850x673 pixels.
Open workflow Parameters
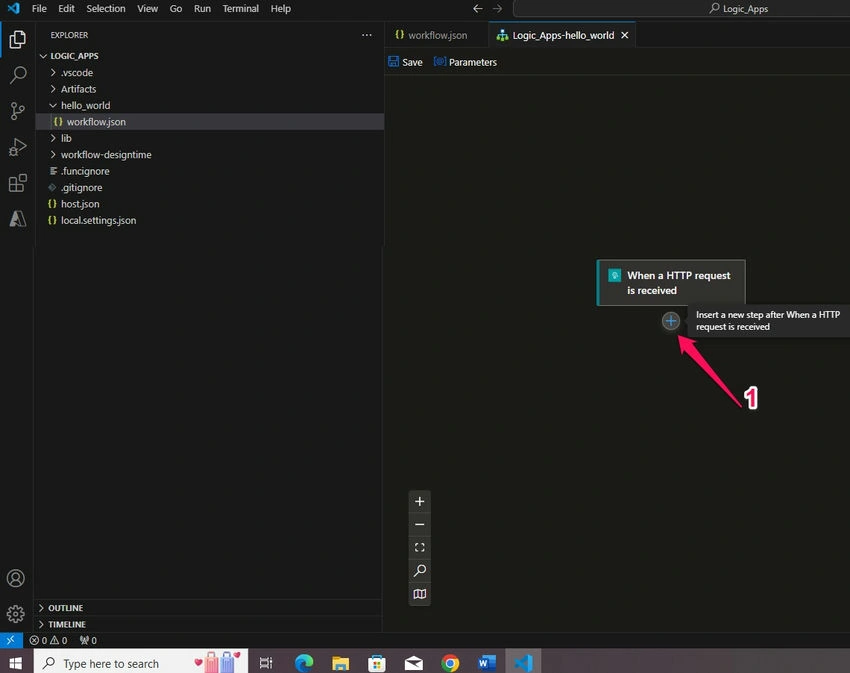point(465,62)
